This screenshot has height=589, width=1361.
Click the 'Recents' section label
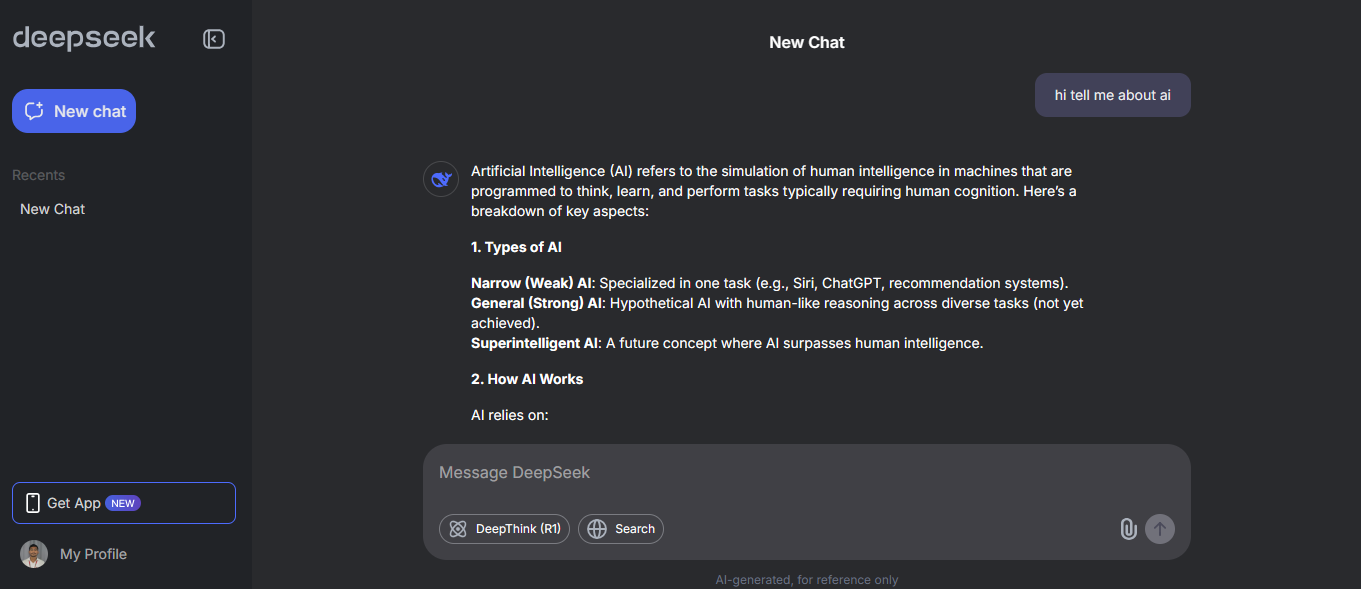pos(38,175)
